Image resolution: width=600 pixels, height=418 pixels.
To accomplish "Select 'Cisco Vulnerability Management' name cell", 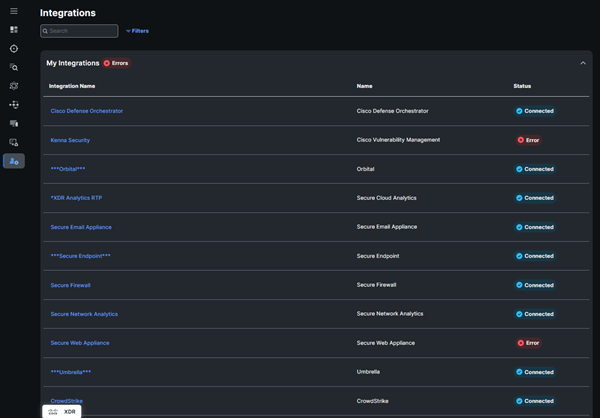I will tap(398, 140).
